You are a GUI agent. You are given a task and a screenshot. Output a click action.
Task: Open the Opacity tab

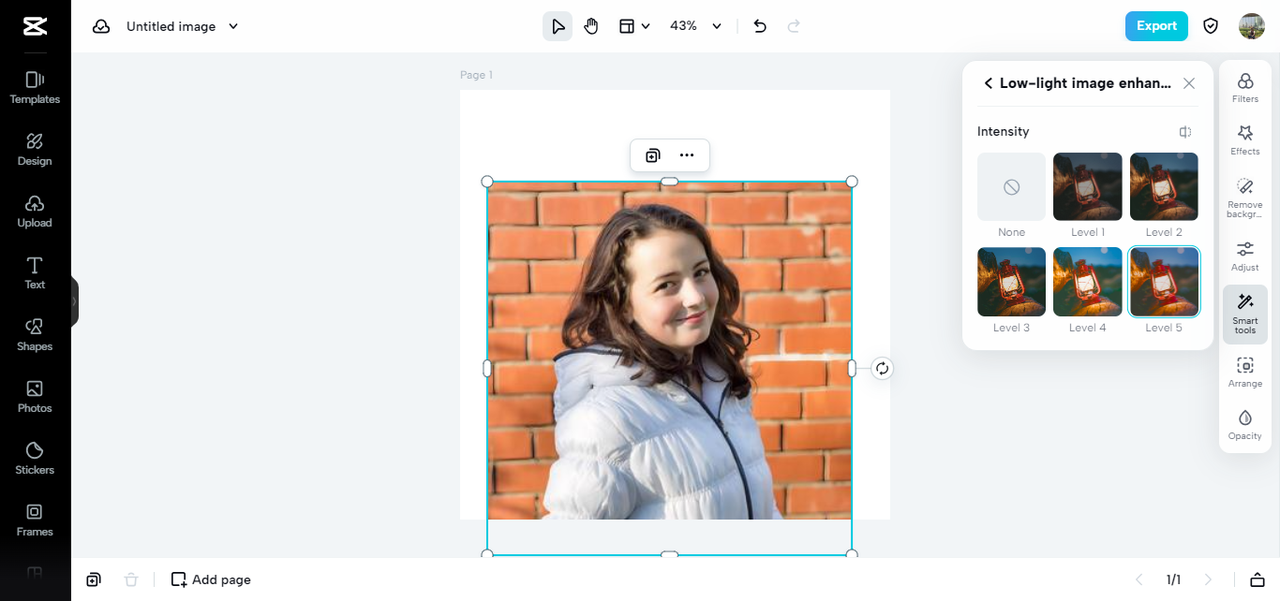pos(1245,424)
